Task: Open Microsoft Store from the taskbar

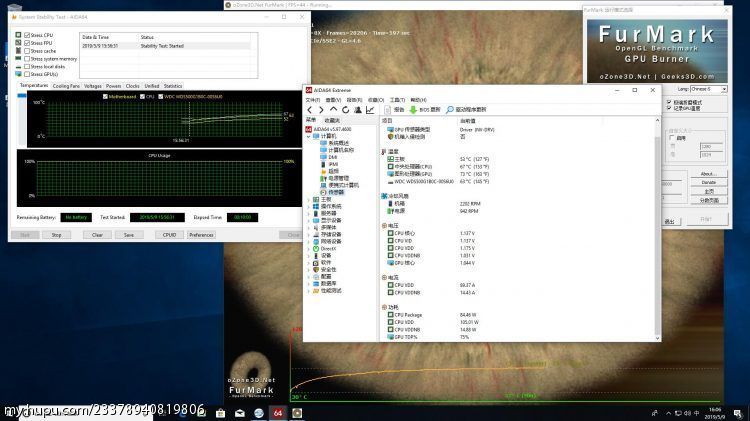Action: coord(221,413)
